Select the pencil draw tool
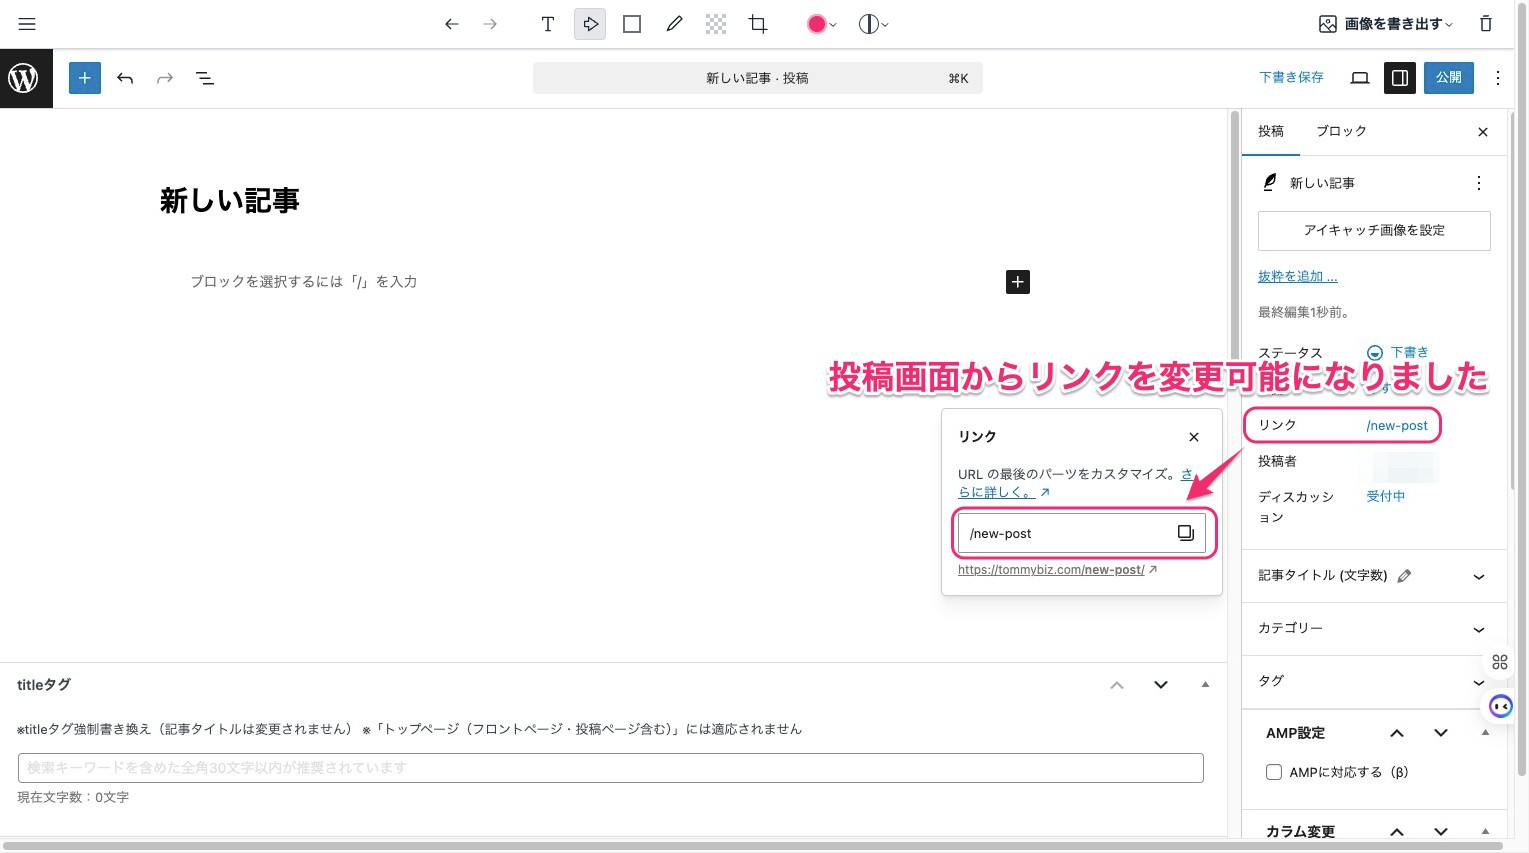Viewport: 1529px width, 853px height. pos(674,24)
